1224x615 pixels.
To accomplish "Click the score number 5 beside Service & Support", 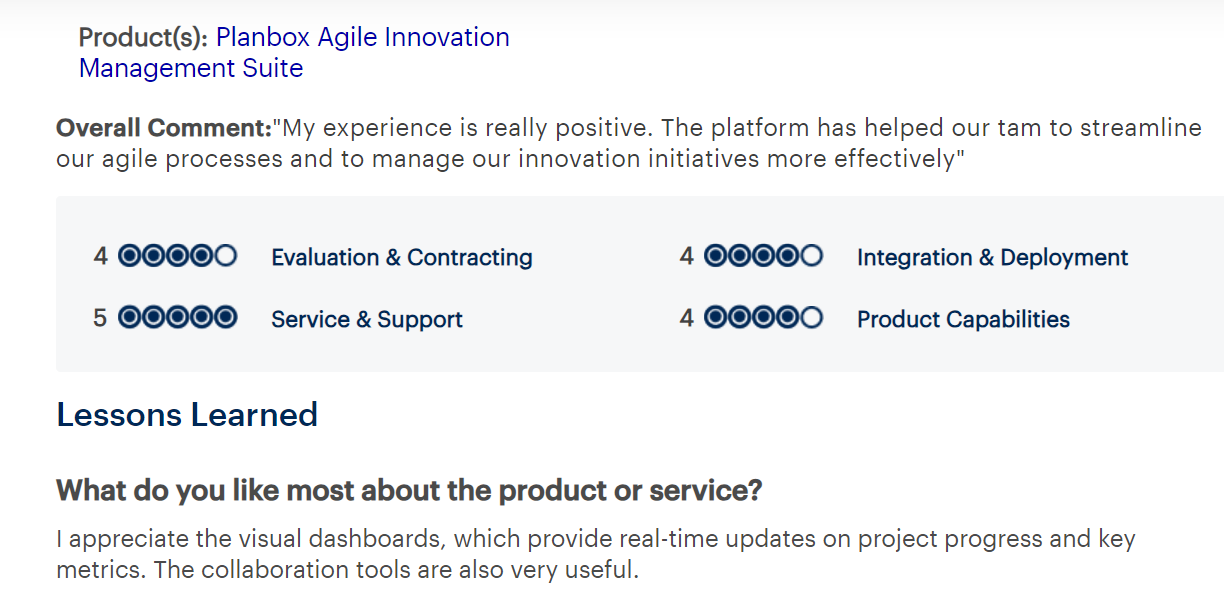I will pyautogui.click(x=100, y=318).
